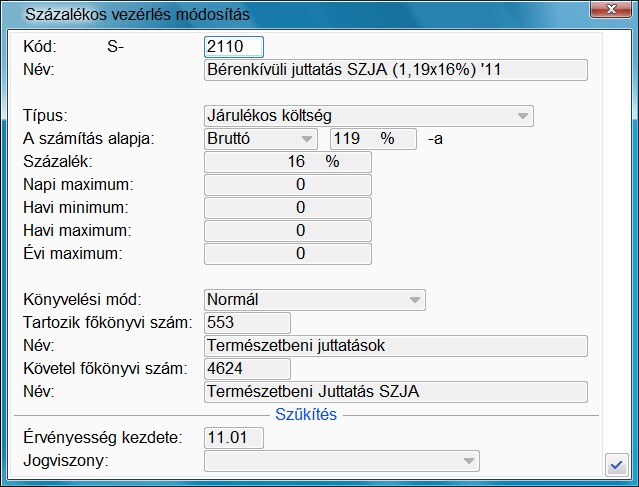This screenshot has width=639, height=487.
Task: Click the Érvényesség kezdete: label
Action: point(103,438)
